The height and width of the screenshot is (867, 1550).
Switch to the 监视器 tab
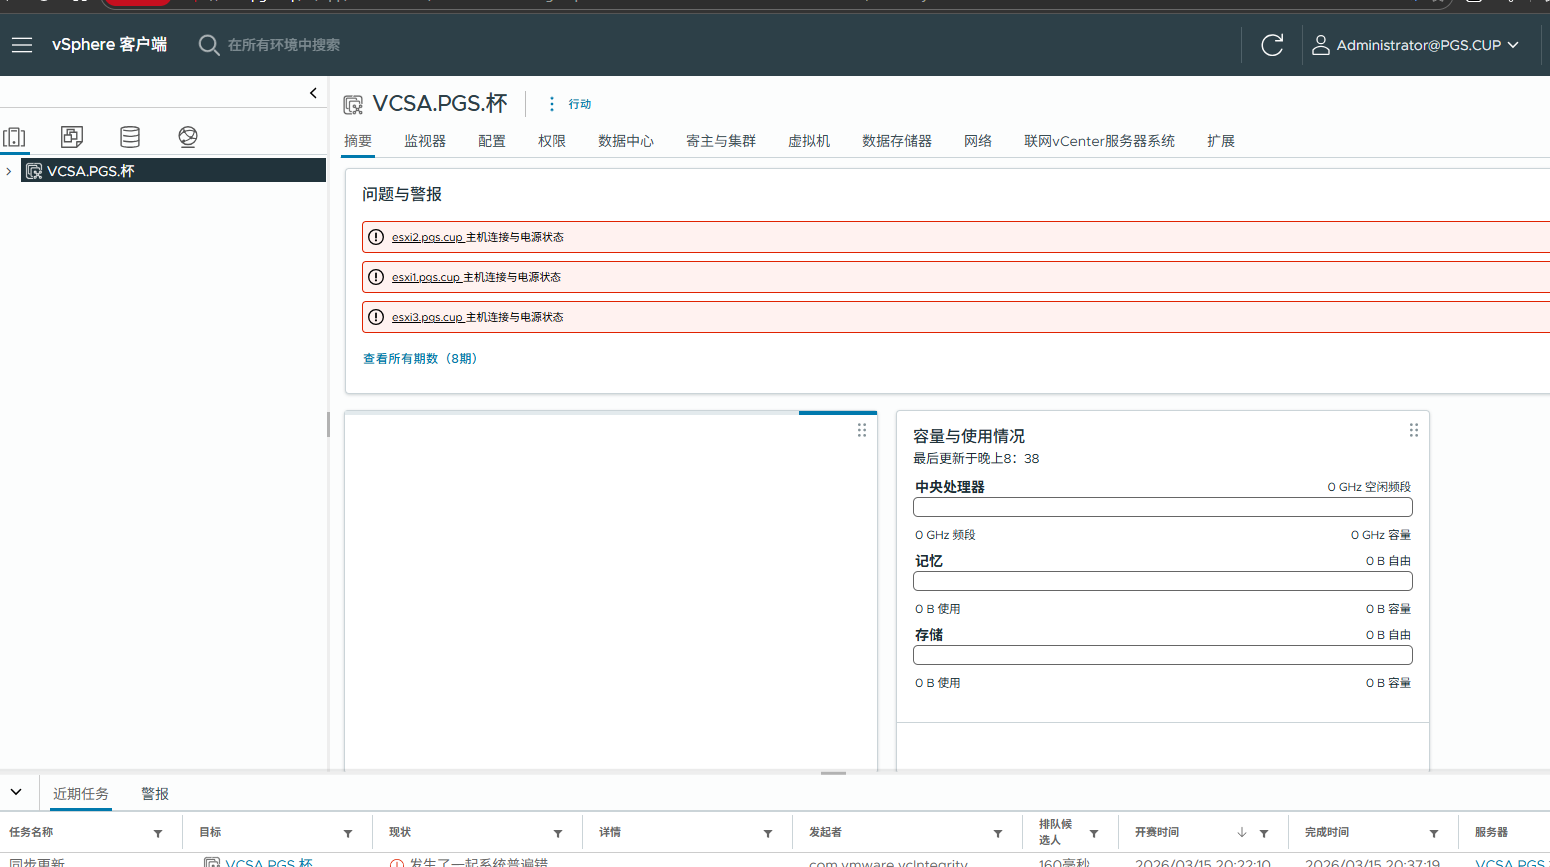coord(425,141)
